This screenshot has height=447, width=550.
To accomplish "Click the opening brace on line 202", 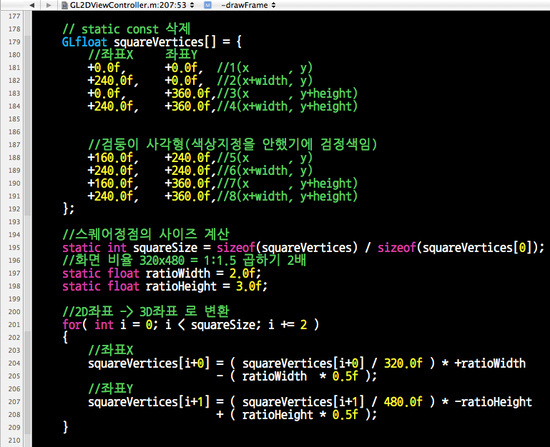I will pyautogui.click(x=65, y=338).
